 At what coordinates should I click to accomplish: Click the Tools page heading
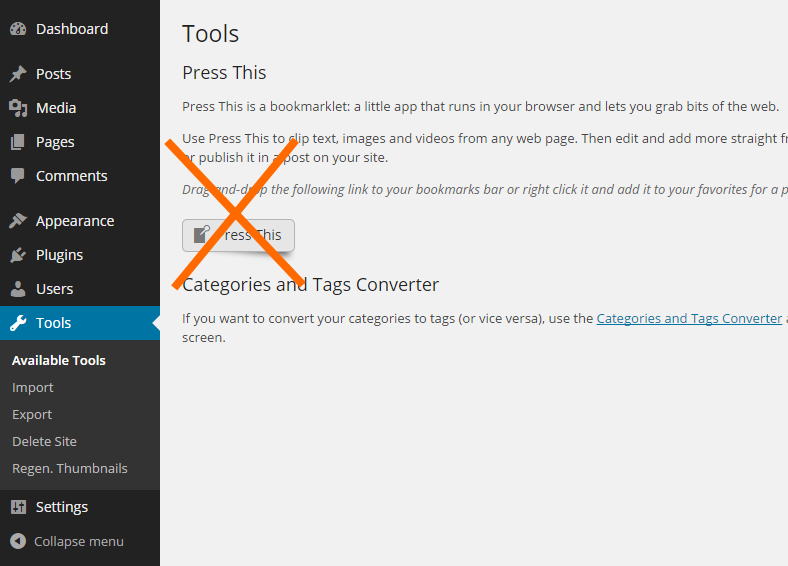click(x=211, y=34)
